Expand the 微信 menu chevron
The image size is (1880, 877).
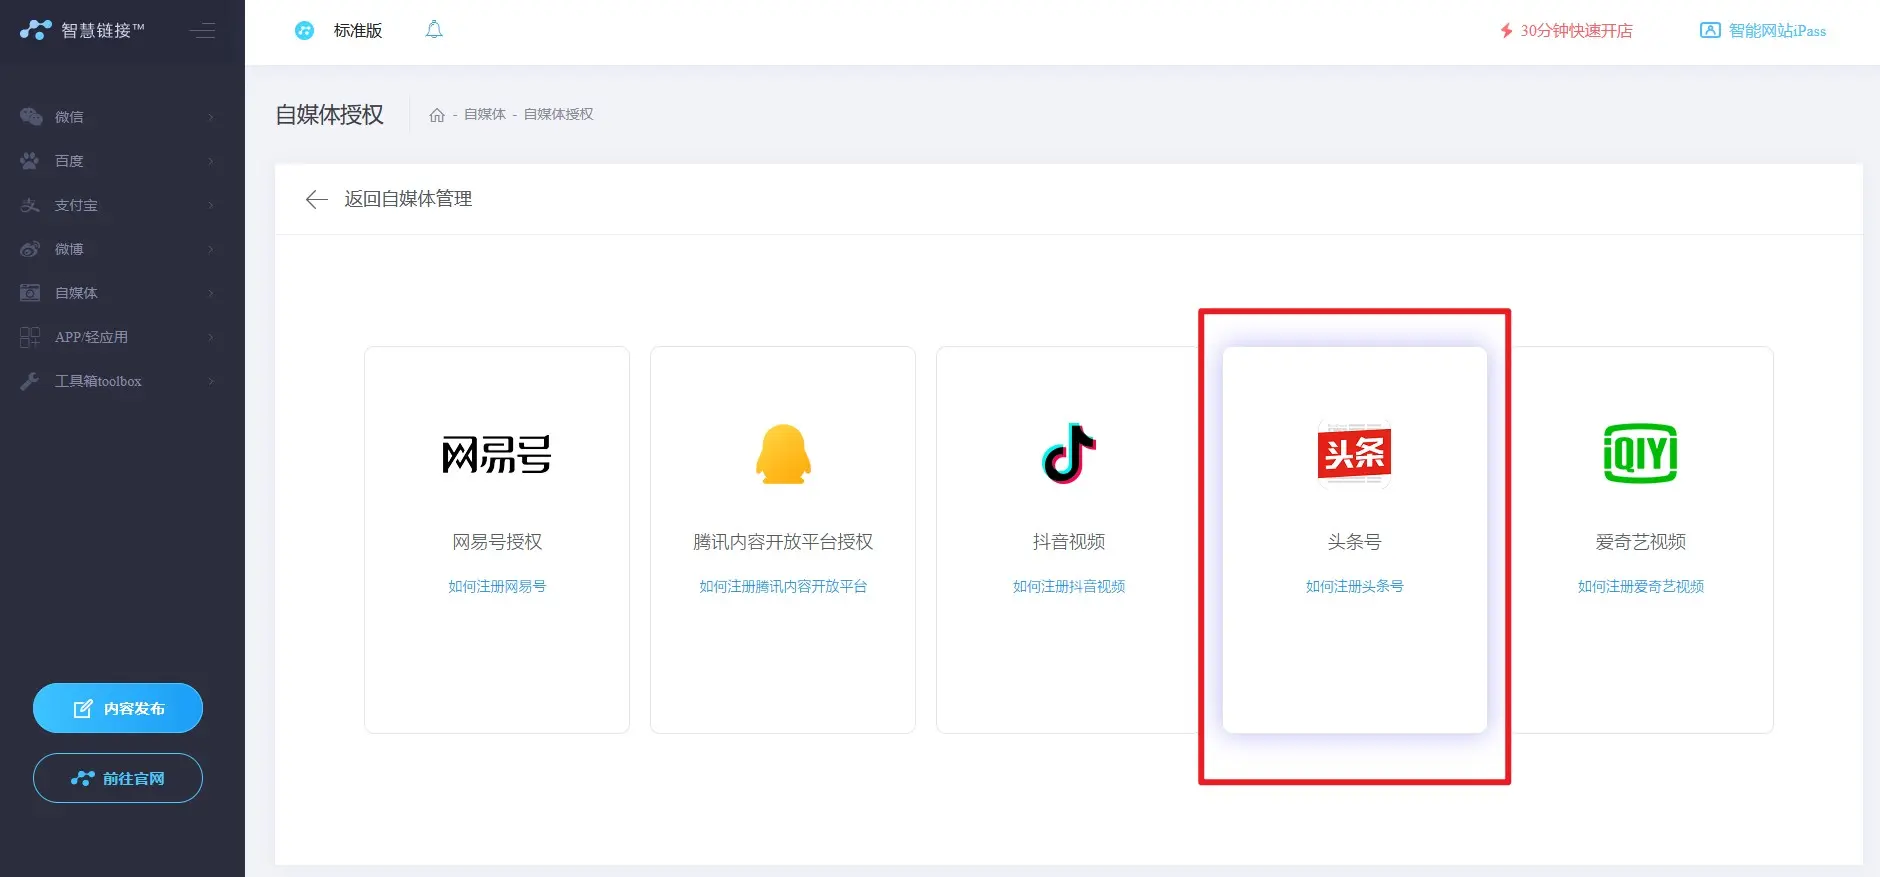[211, 117]
